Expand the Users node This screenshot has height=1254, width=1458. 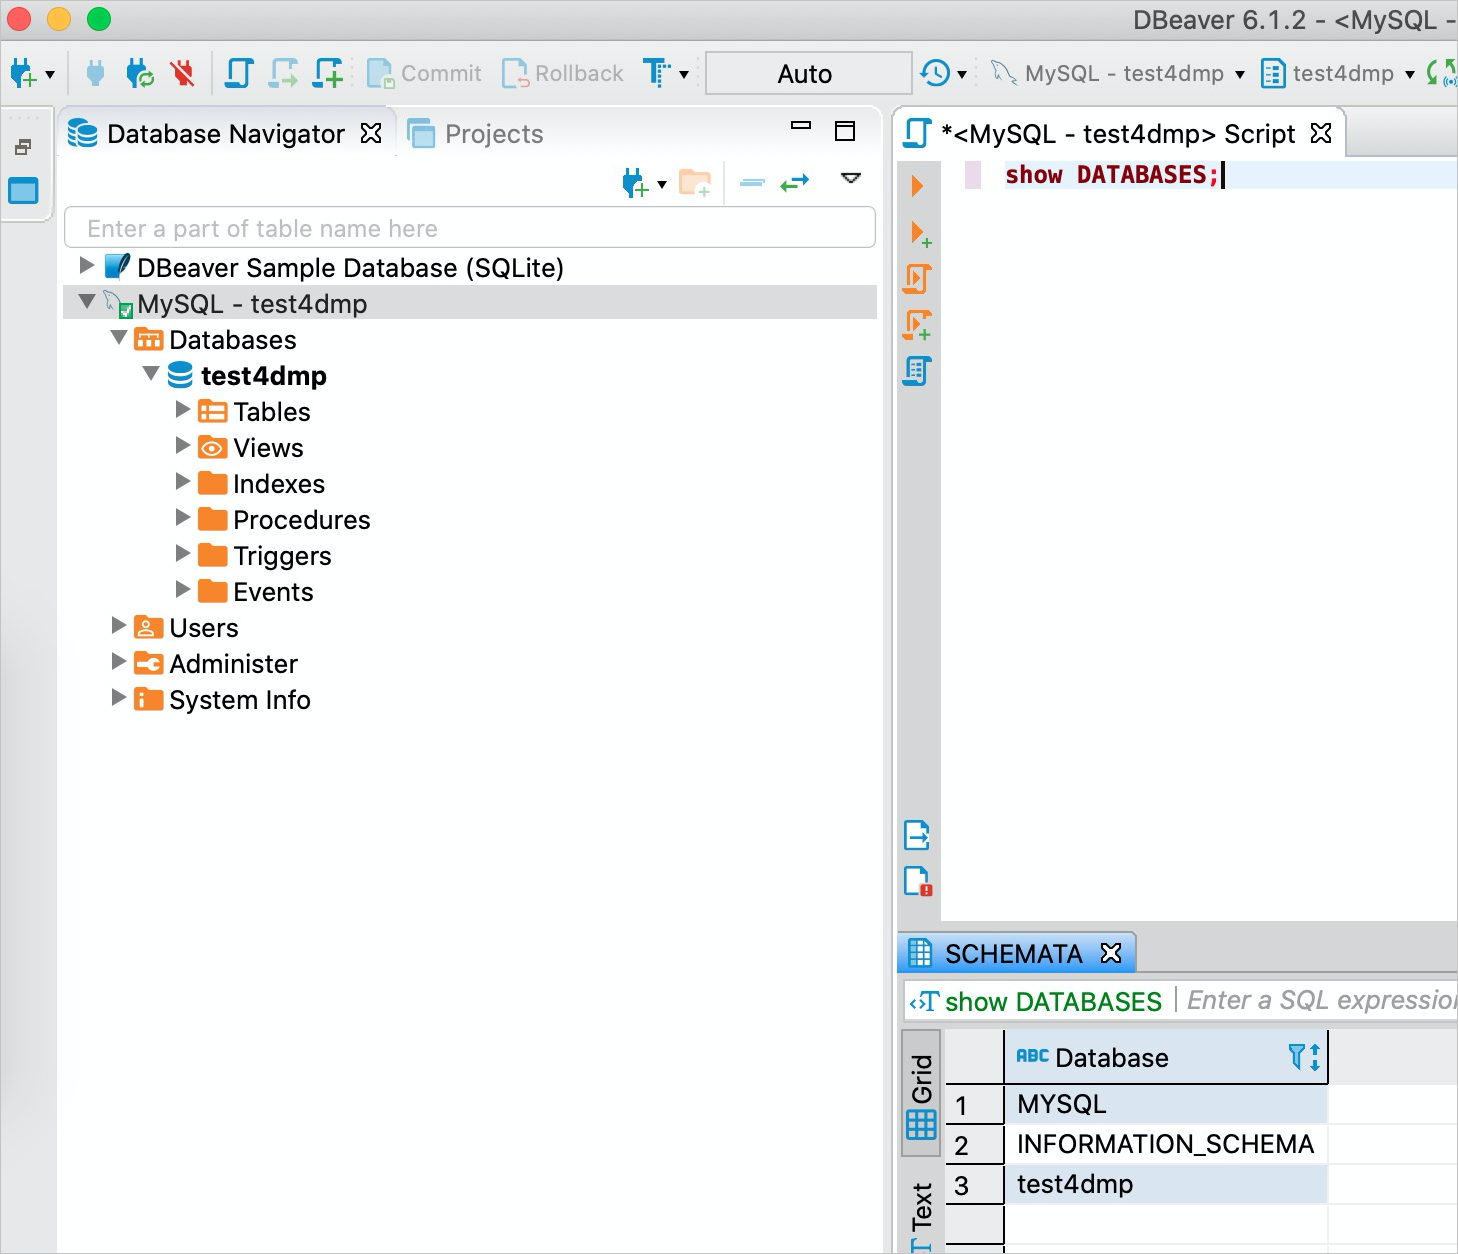tap(118, 625)
